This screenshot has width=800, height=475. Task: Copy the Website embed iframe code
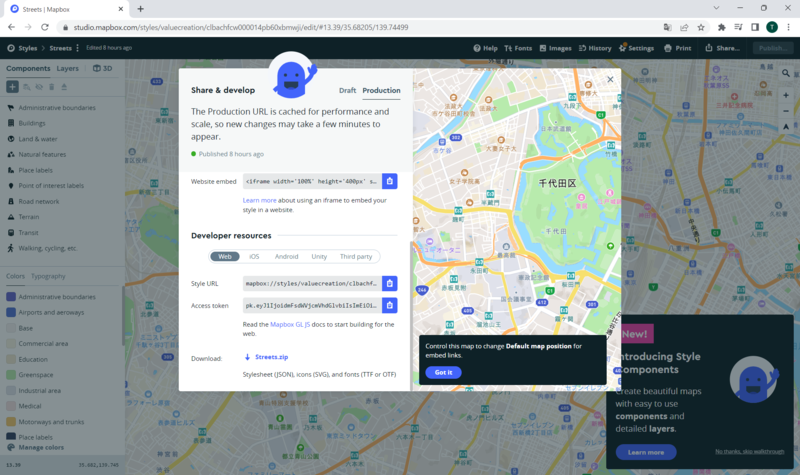(389, 181)
